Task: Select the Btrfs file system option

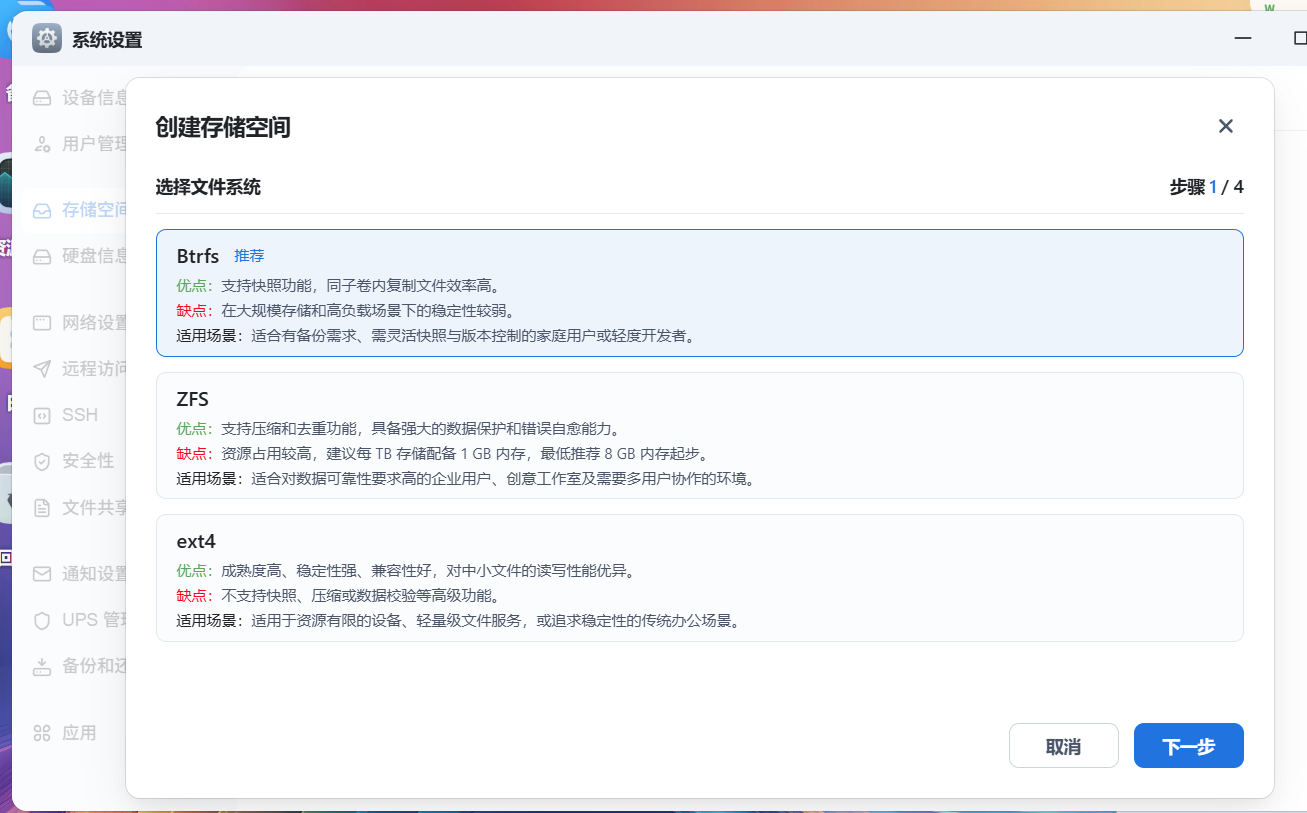Action: (699, 293)
